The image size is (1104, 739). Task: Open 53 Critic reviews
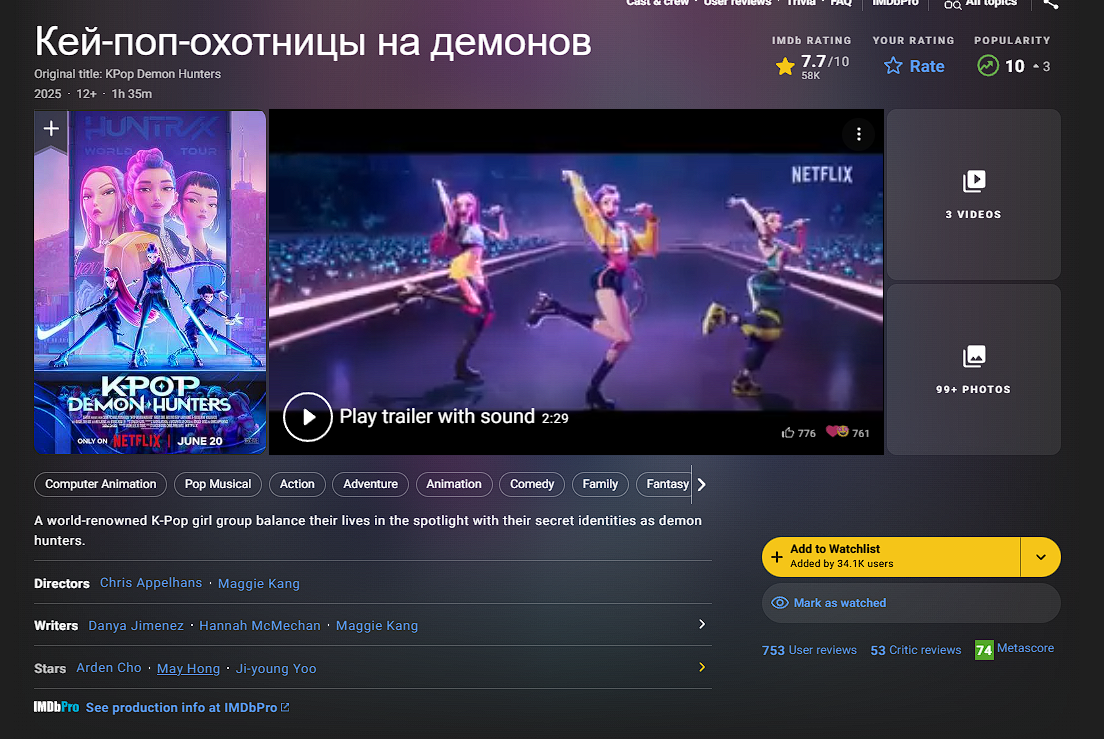[915, 650]
